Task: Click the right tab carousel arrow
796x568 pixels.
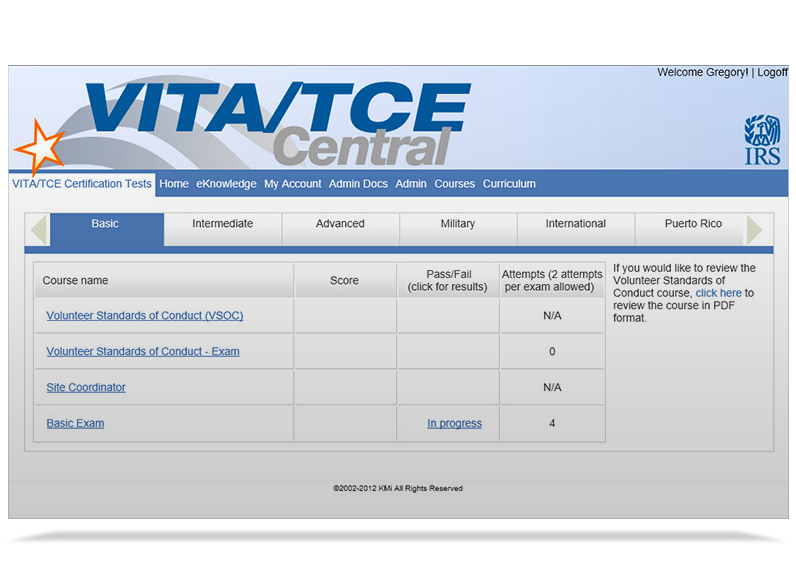Action: click(x=754, y=229)
